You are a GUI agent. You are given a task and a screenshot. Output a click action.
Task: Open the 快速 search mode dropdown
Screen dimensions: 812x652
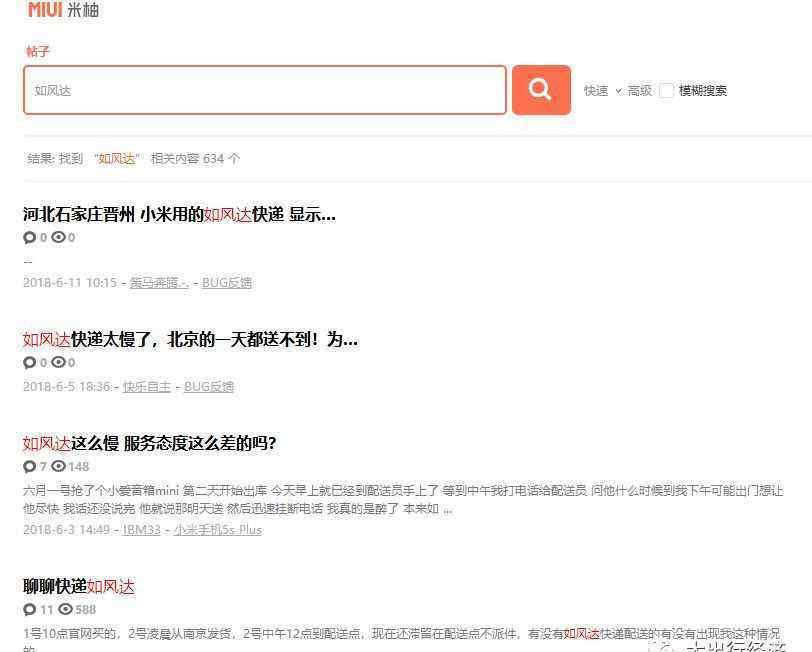(x=602, y=91)
